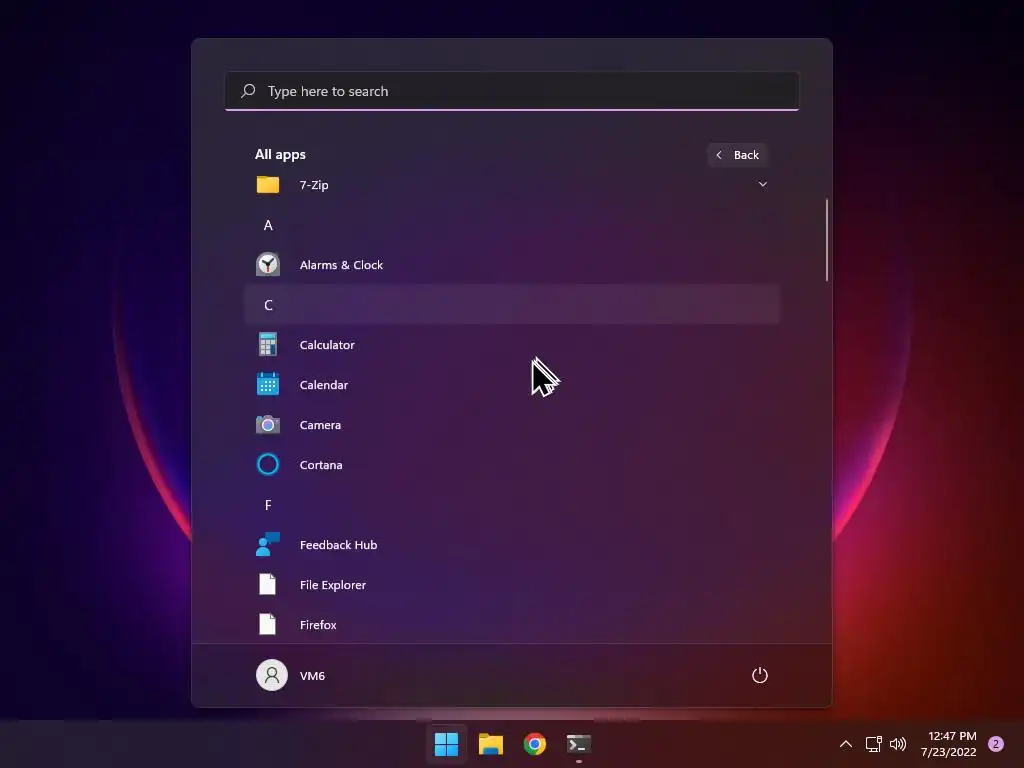
Task: Show hidden tray icons chevron
Action: (x=846, y=744)
